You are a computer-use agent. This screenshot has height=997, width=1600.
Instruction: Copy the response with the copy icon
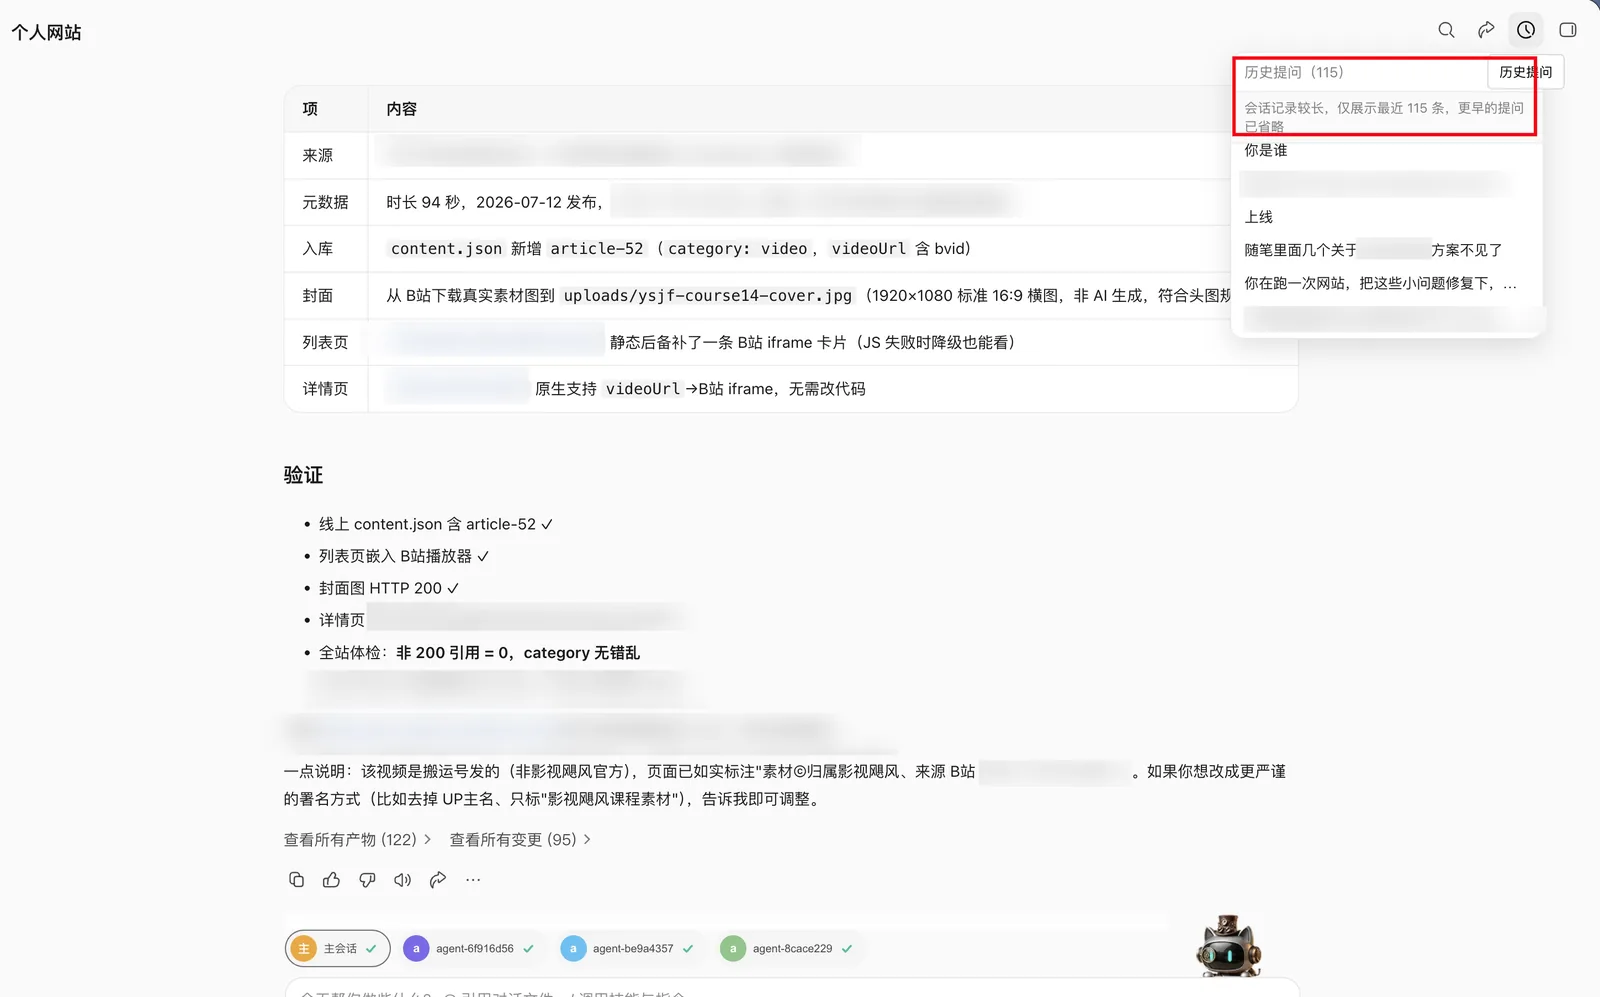pos(296,880)
